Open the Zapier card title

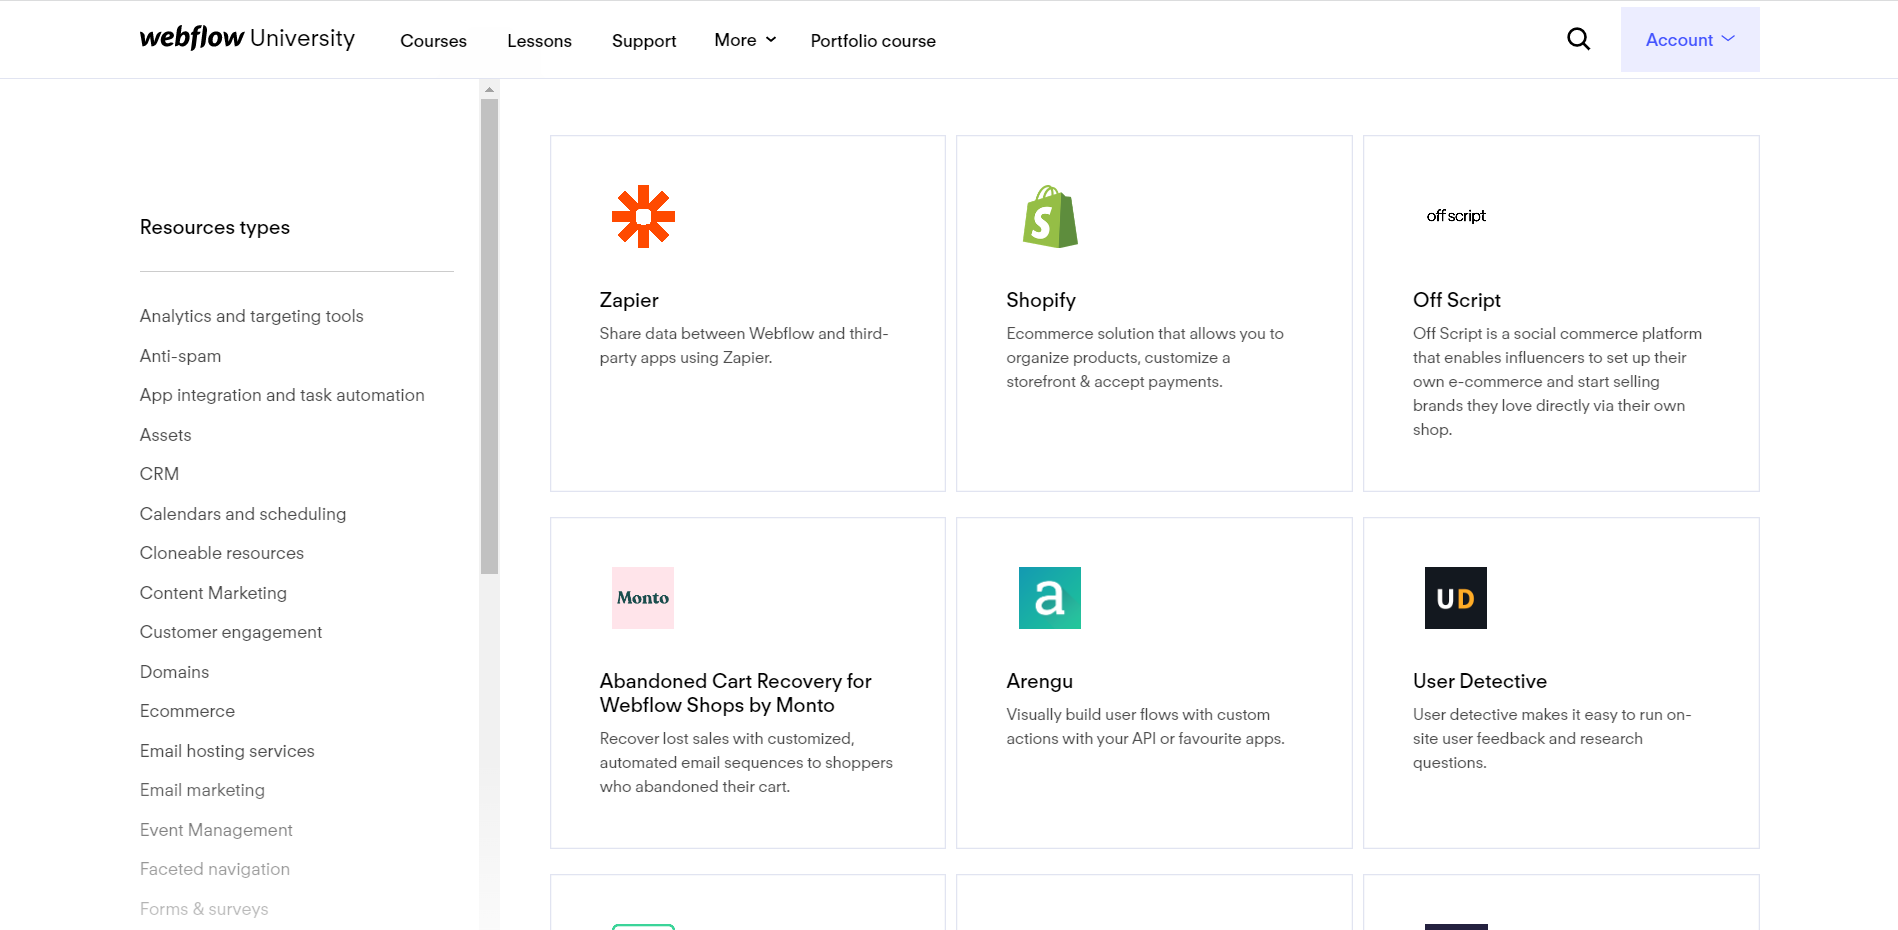tap(629, 300)
